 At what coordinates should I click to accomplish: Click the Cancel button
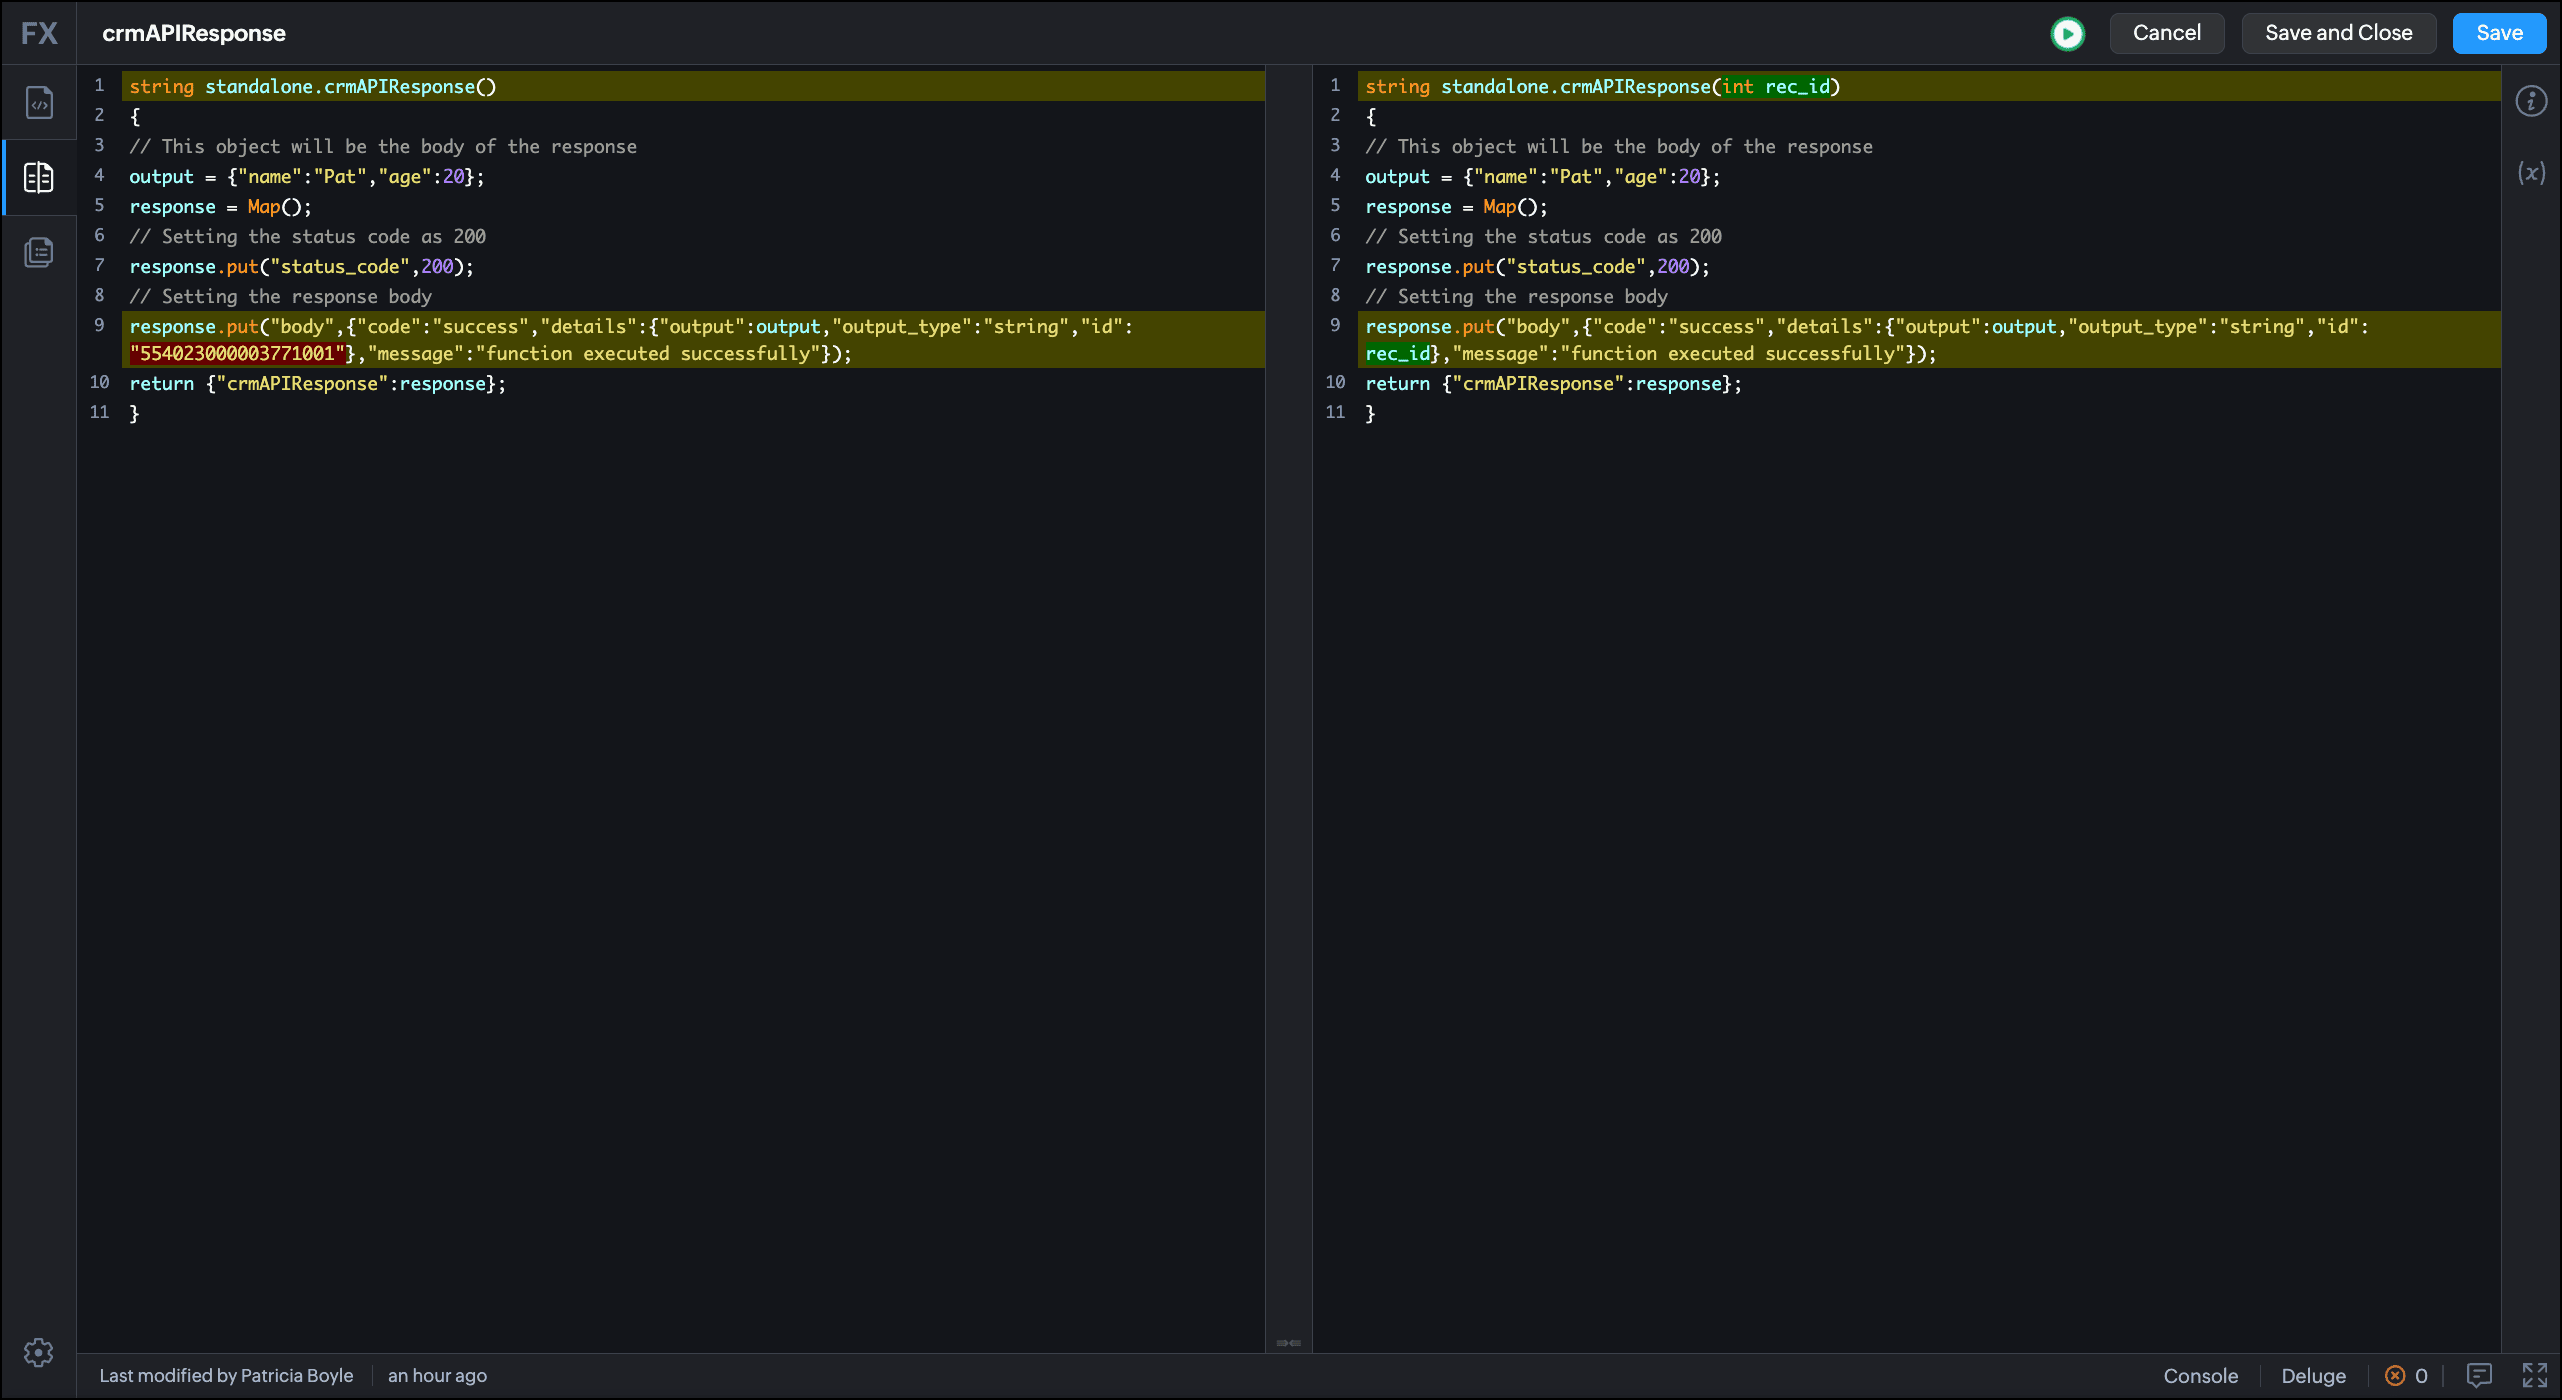[2166, 33]
